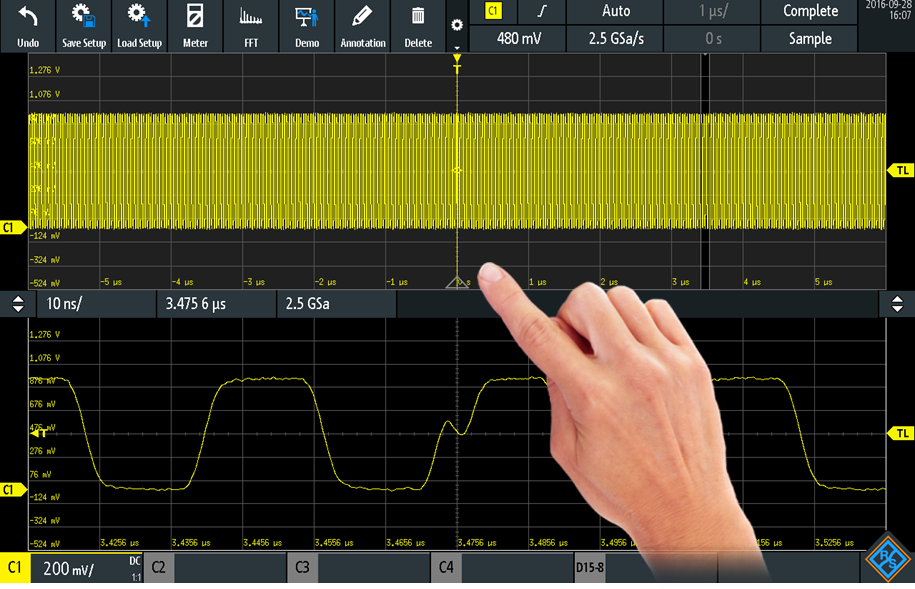
Task: Toggle channel C3 on
Action: click(x=358, y=568)
